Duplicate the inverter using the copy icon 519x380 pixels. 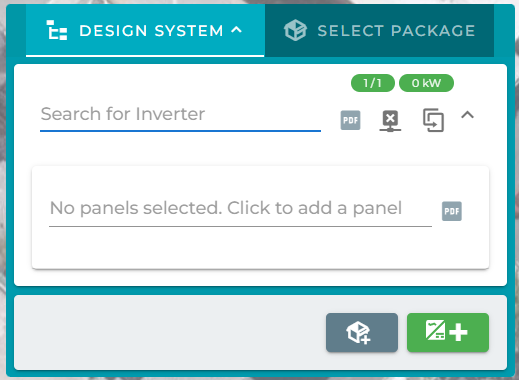(x=433, y=120)
